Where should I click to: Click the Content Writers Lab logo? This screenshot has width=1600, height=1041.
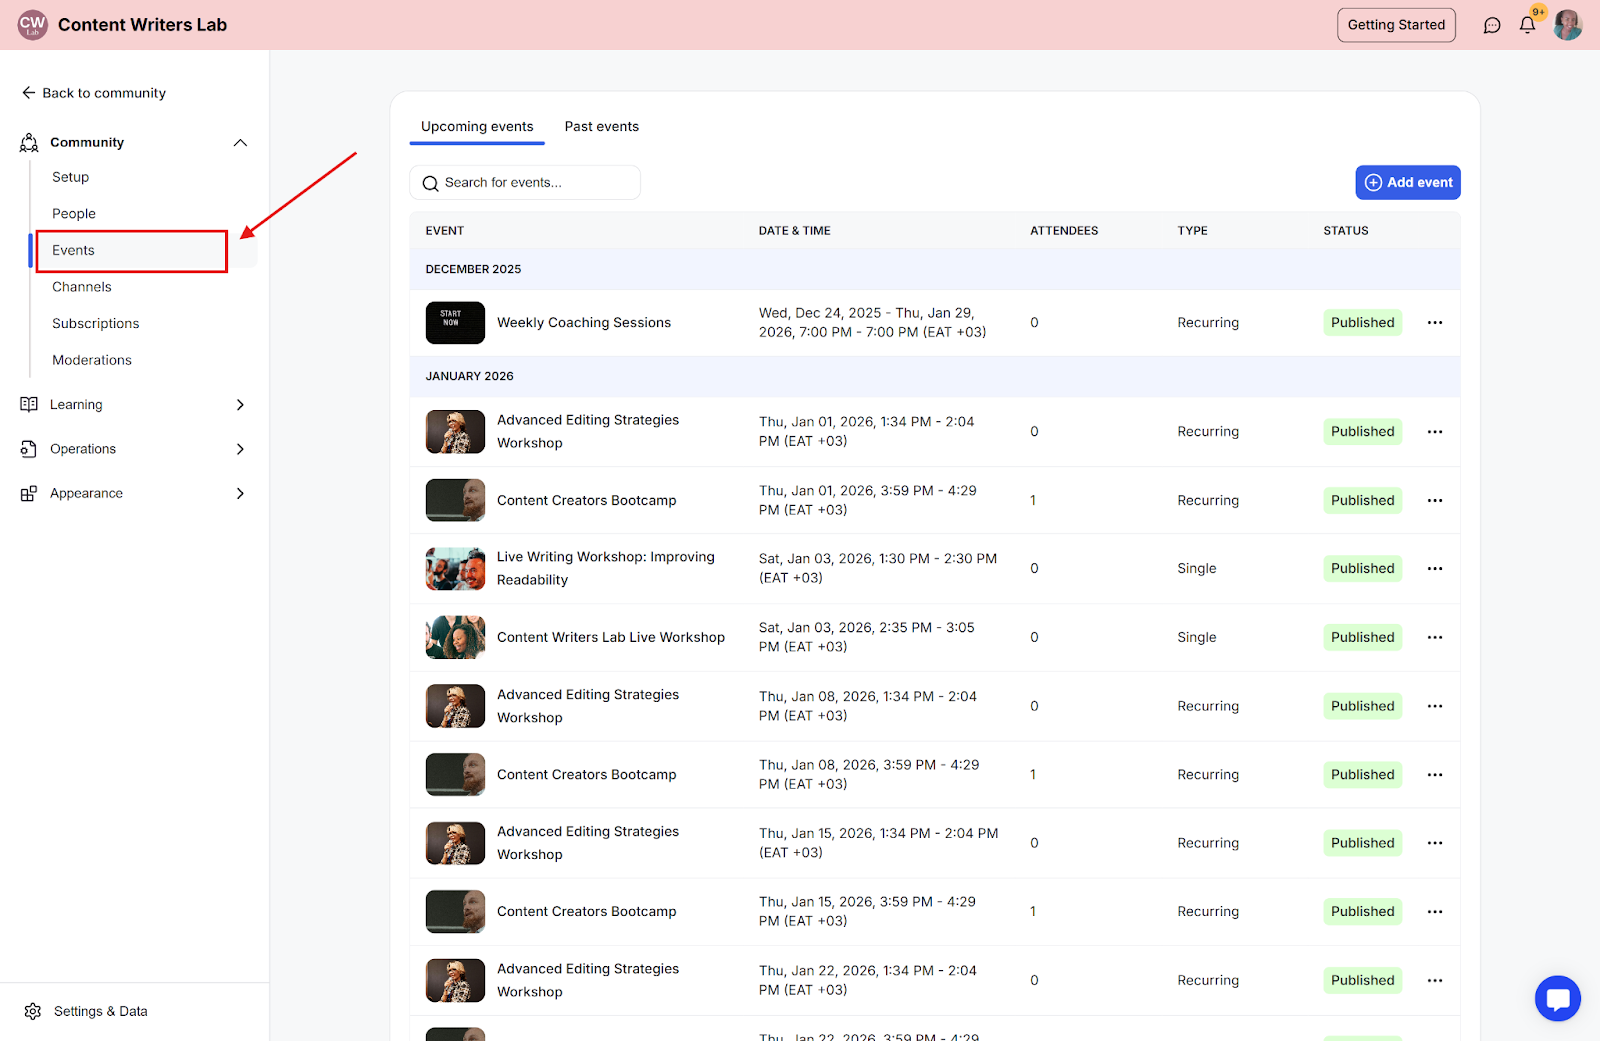point(33,25)
